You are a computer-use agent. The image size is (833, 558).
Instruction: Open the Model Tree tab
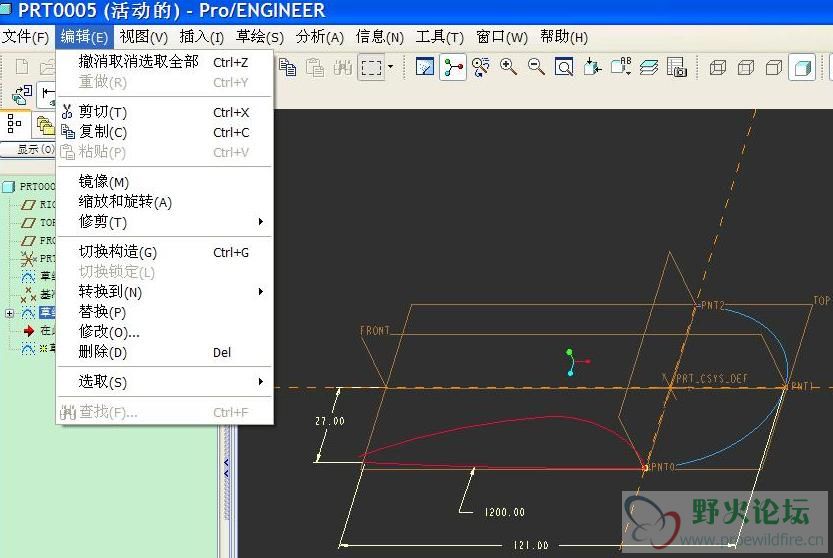pos(15,125)
